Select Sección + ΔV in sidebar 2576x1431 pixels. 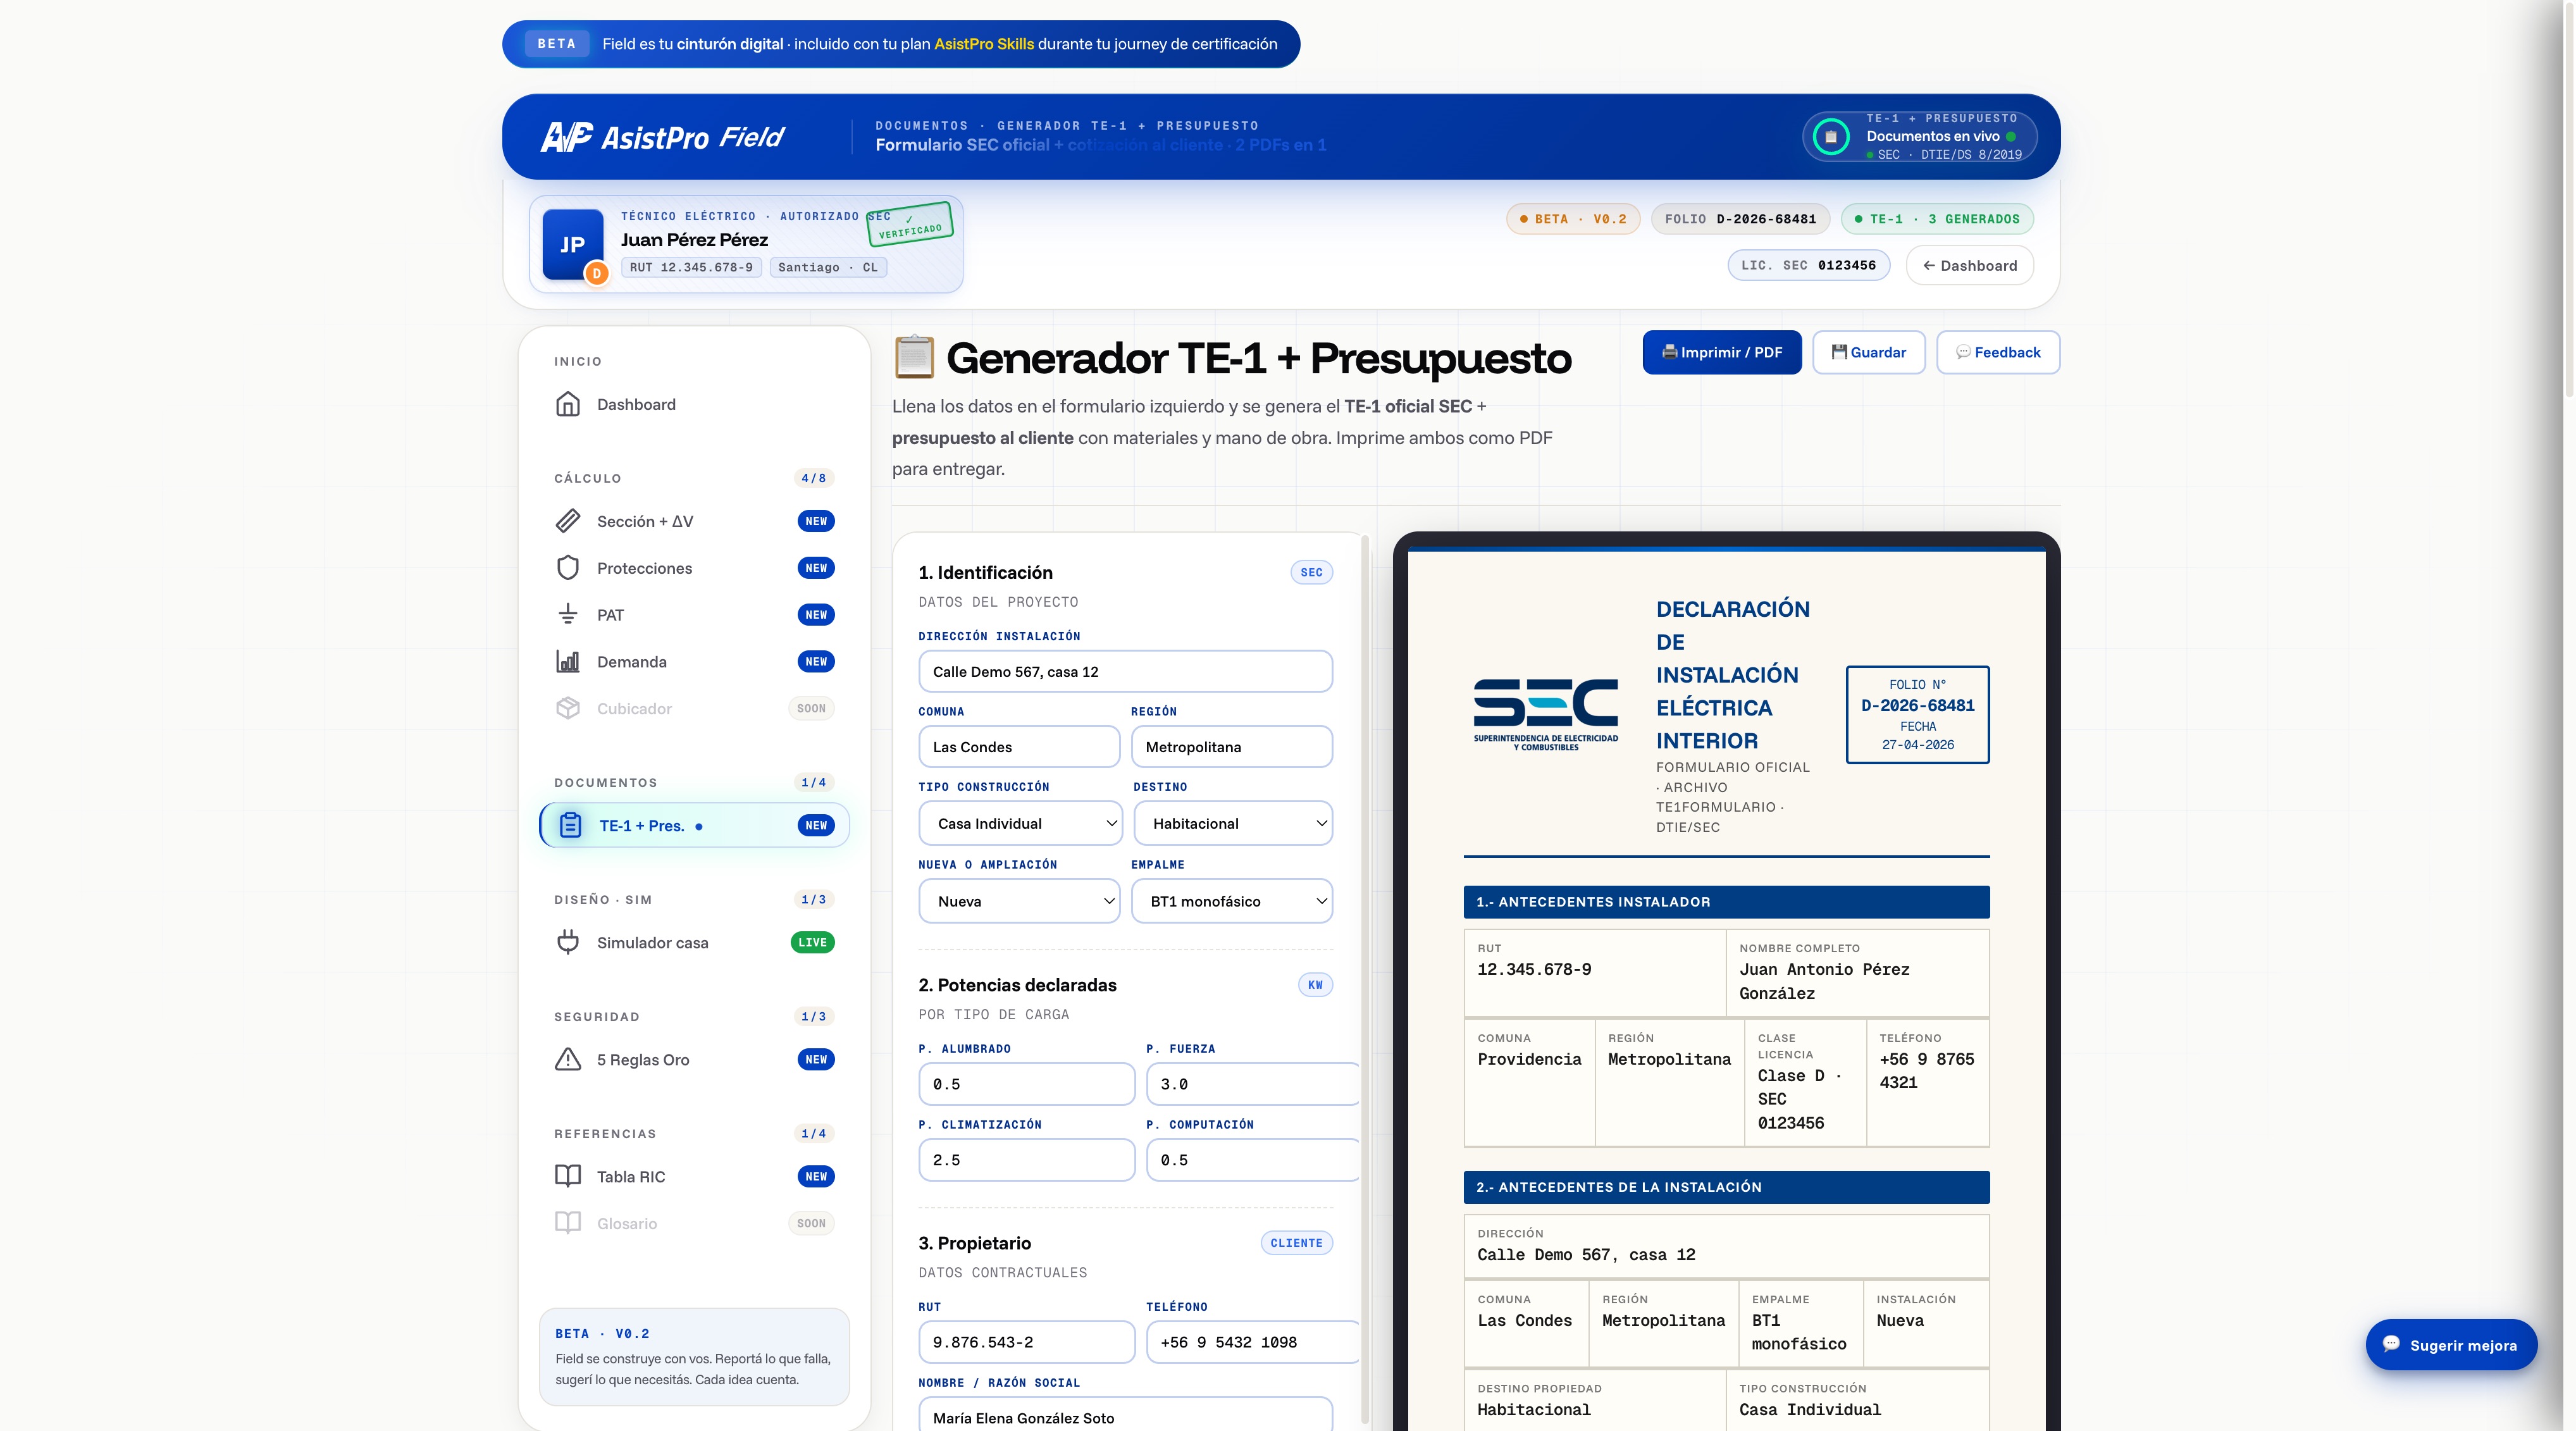(x=694, y=521)
